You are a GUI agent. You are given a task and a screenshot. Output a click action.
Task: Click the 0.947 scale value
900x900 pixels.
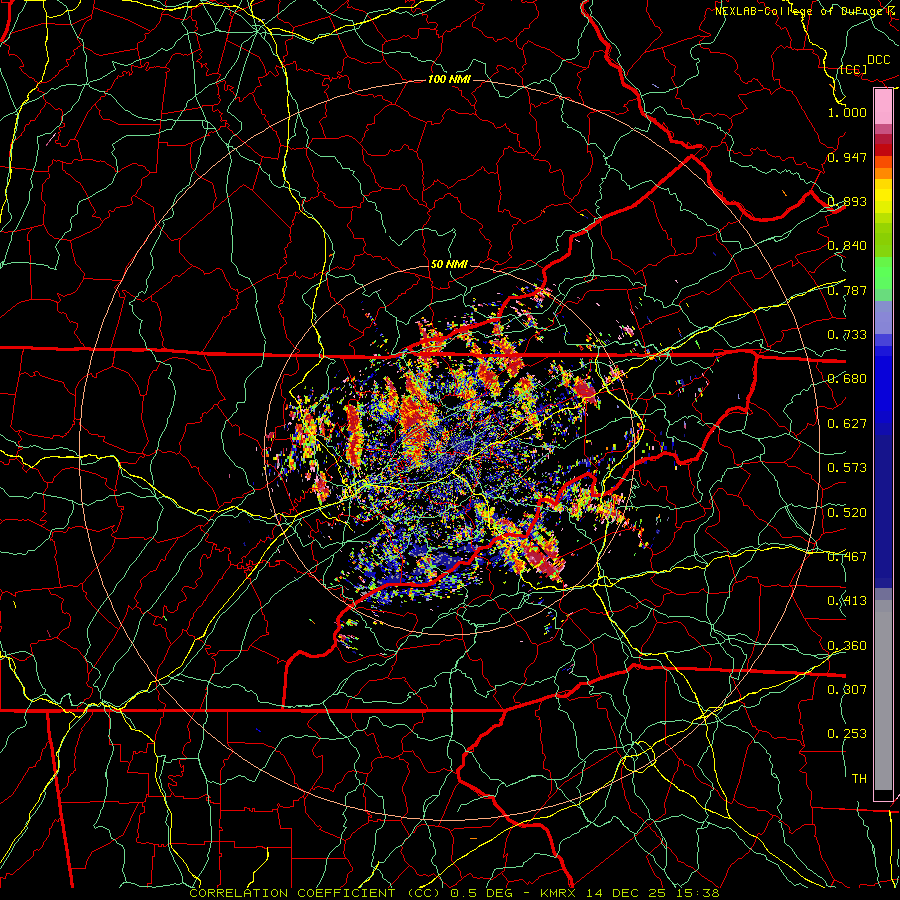pyautogui.click(x=847, y=157)
